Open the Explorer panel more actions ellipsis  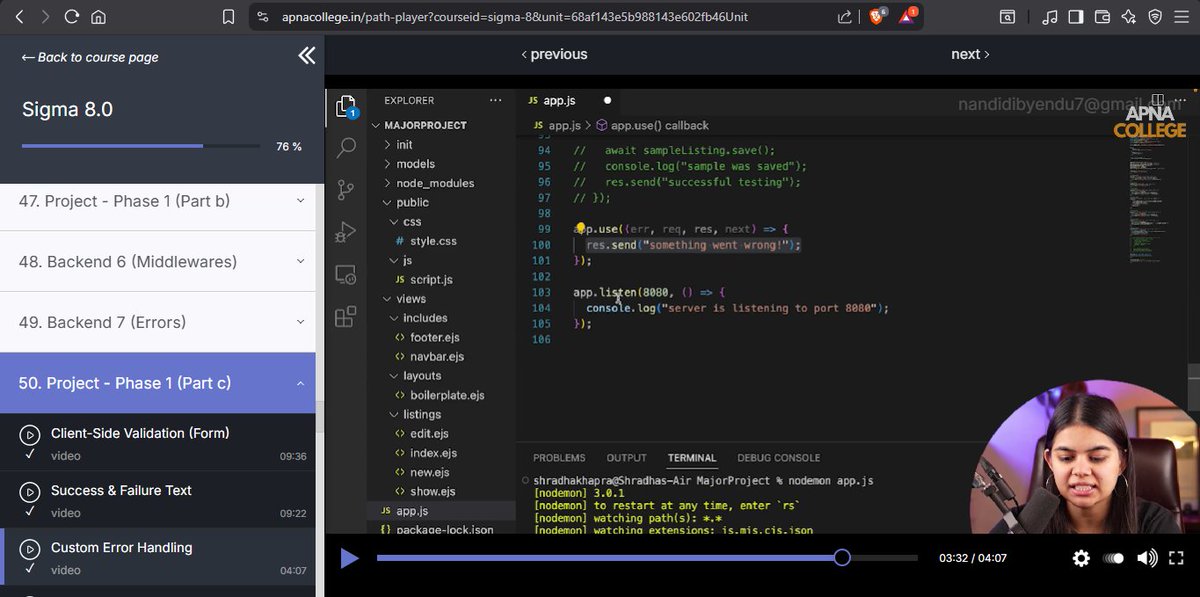pyautogui.click(x=495, y=100)
